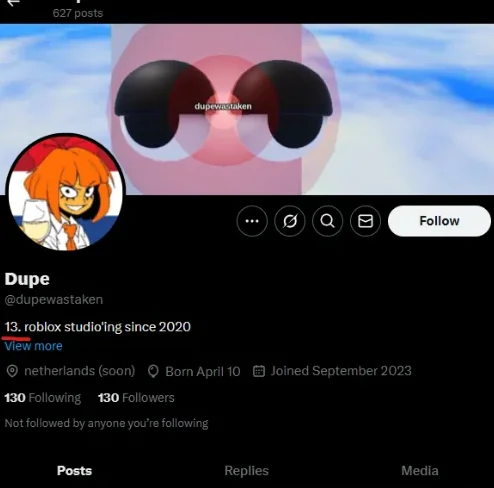Open the three-dot more options button

252,221
